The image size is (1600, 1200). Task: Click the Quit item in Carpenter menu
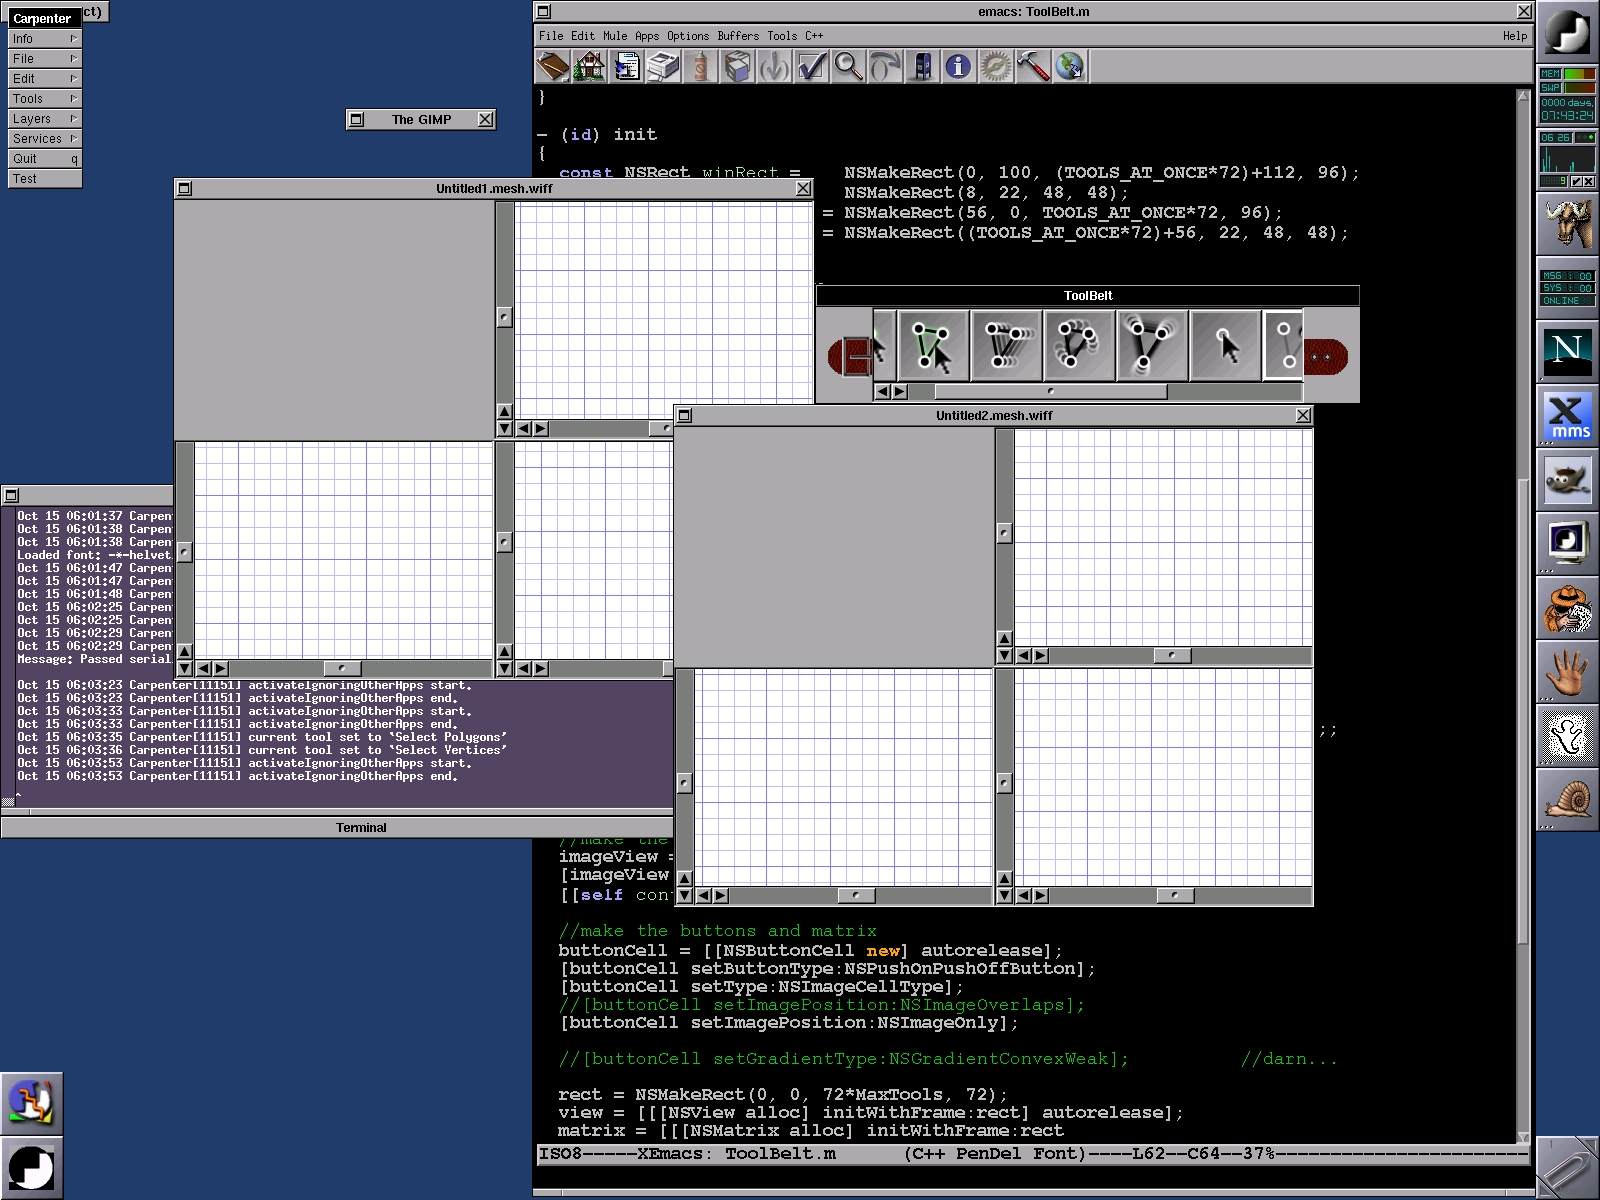[45, 158]
